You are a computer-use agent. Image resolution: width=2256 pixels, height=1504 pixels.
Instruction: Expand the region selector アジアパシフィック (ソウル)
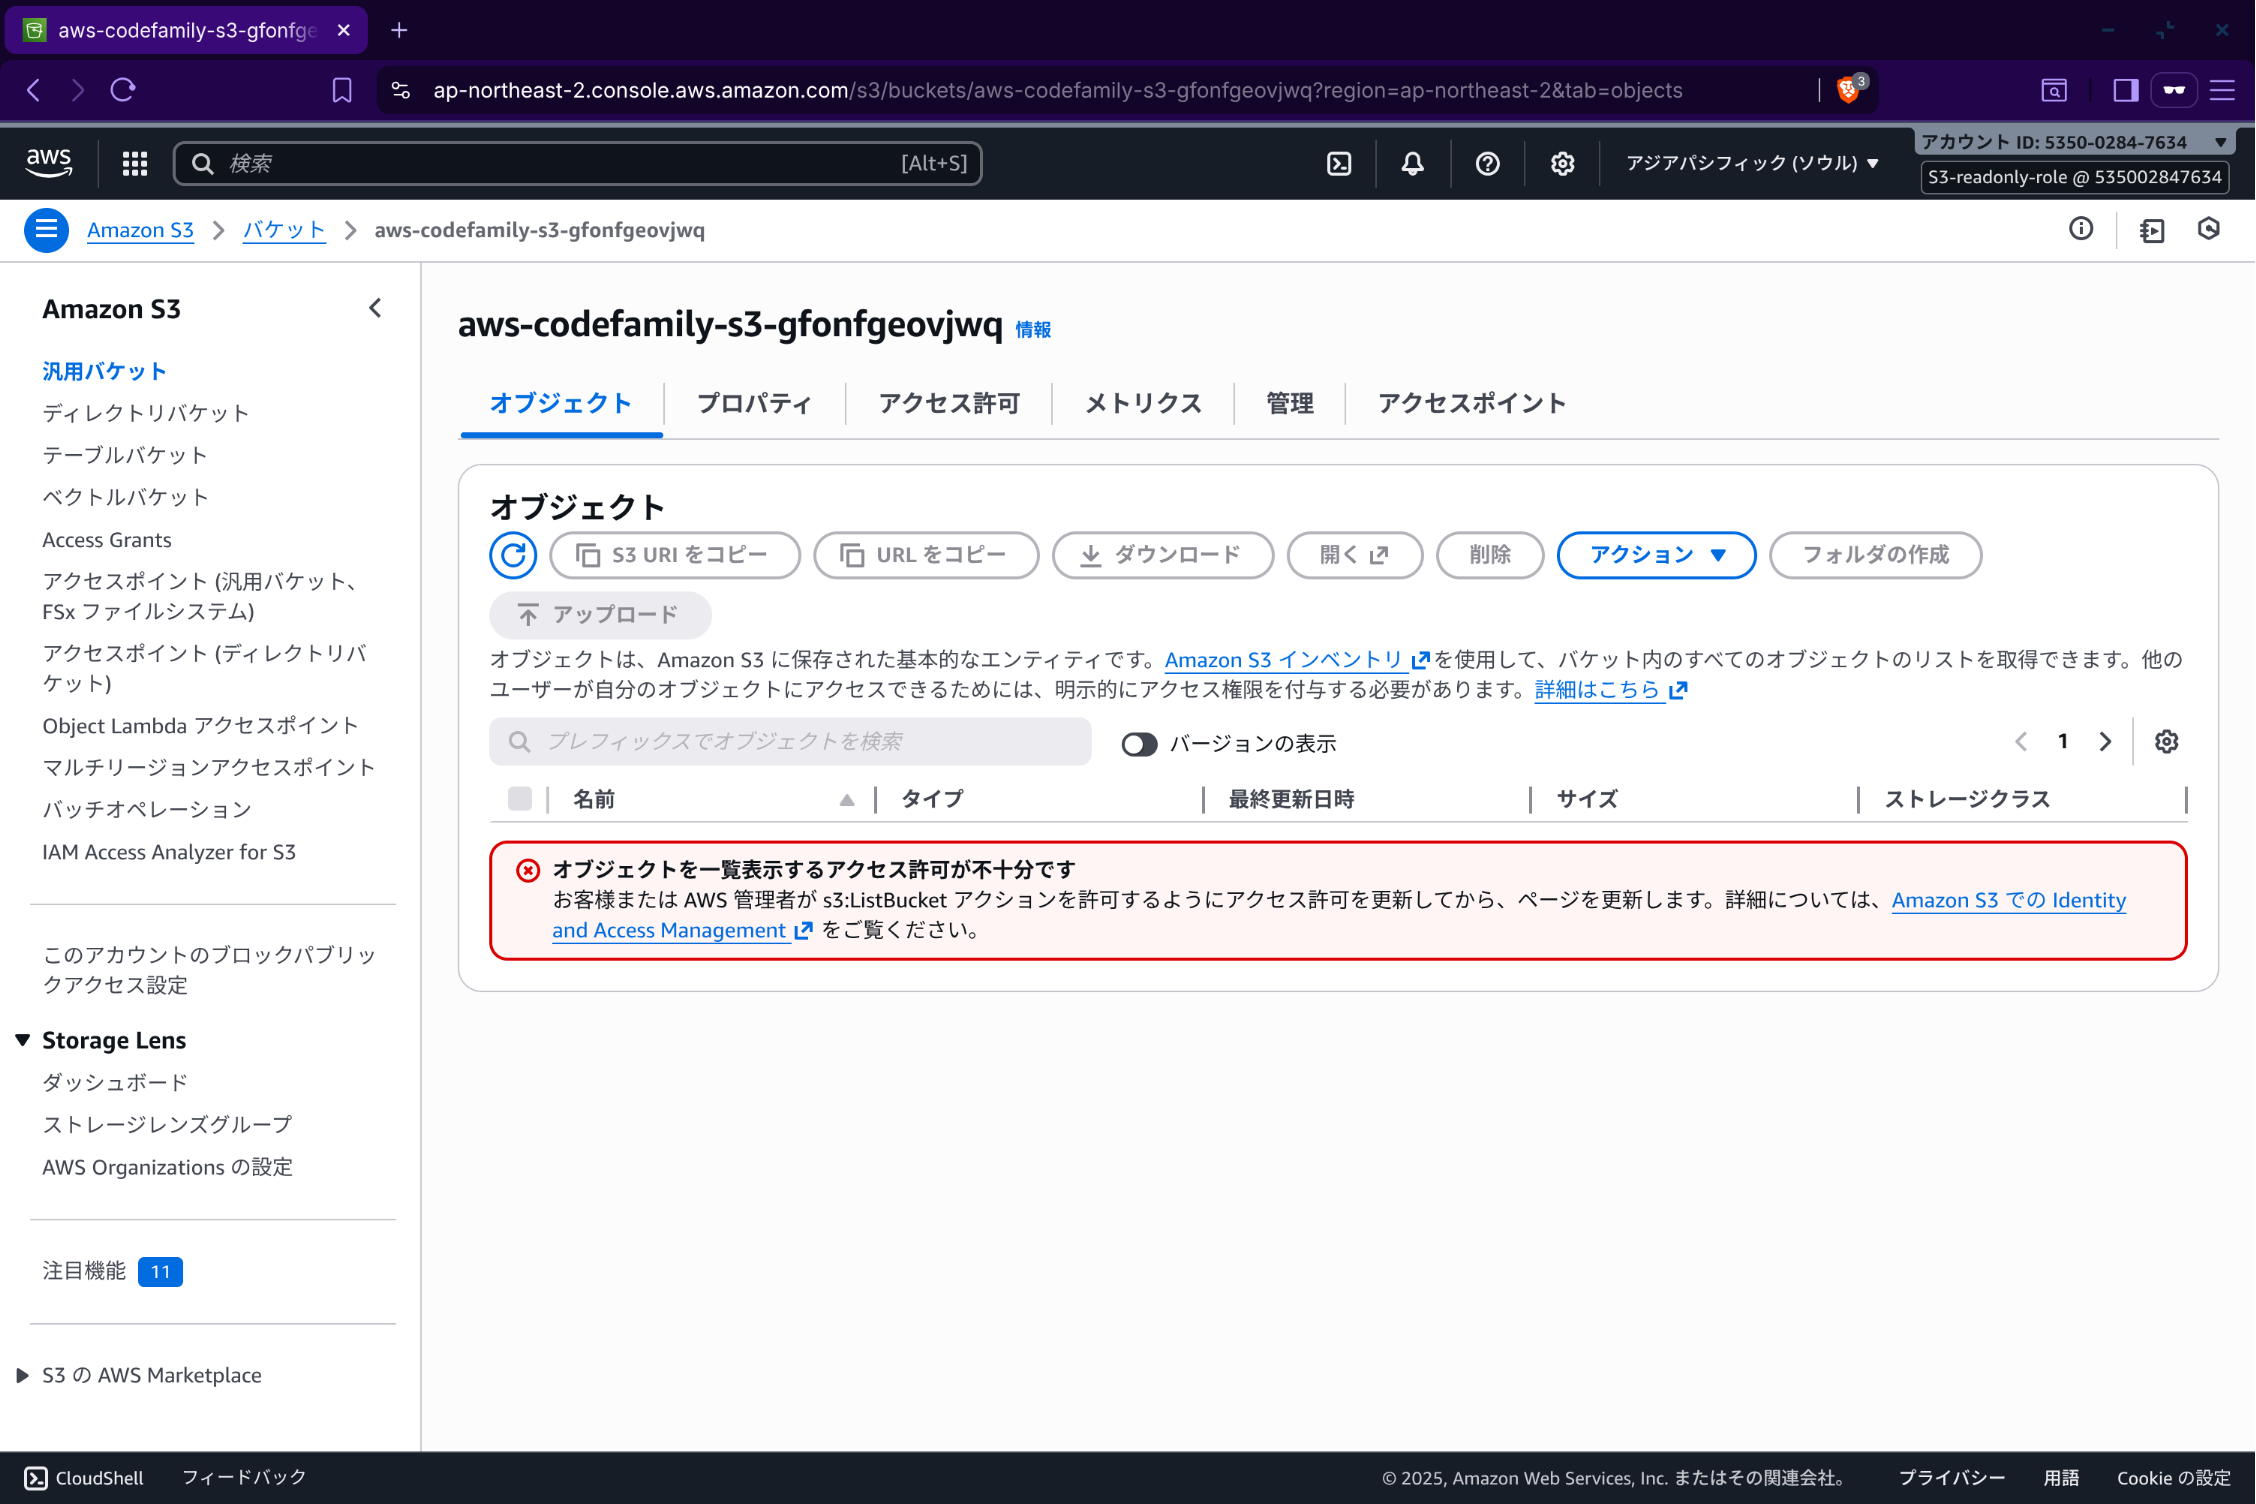pos(1752,163)
